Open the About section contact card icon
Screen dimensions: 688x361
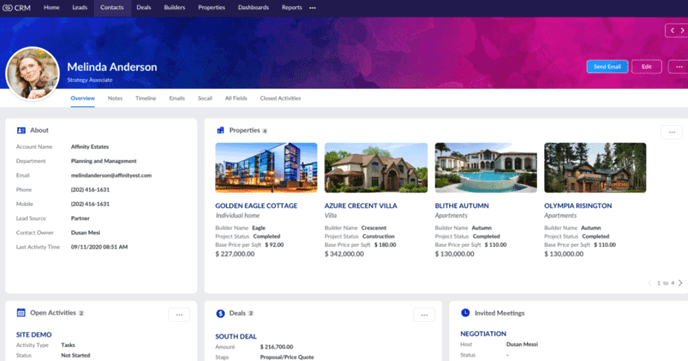21,130
